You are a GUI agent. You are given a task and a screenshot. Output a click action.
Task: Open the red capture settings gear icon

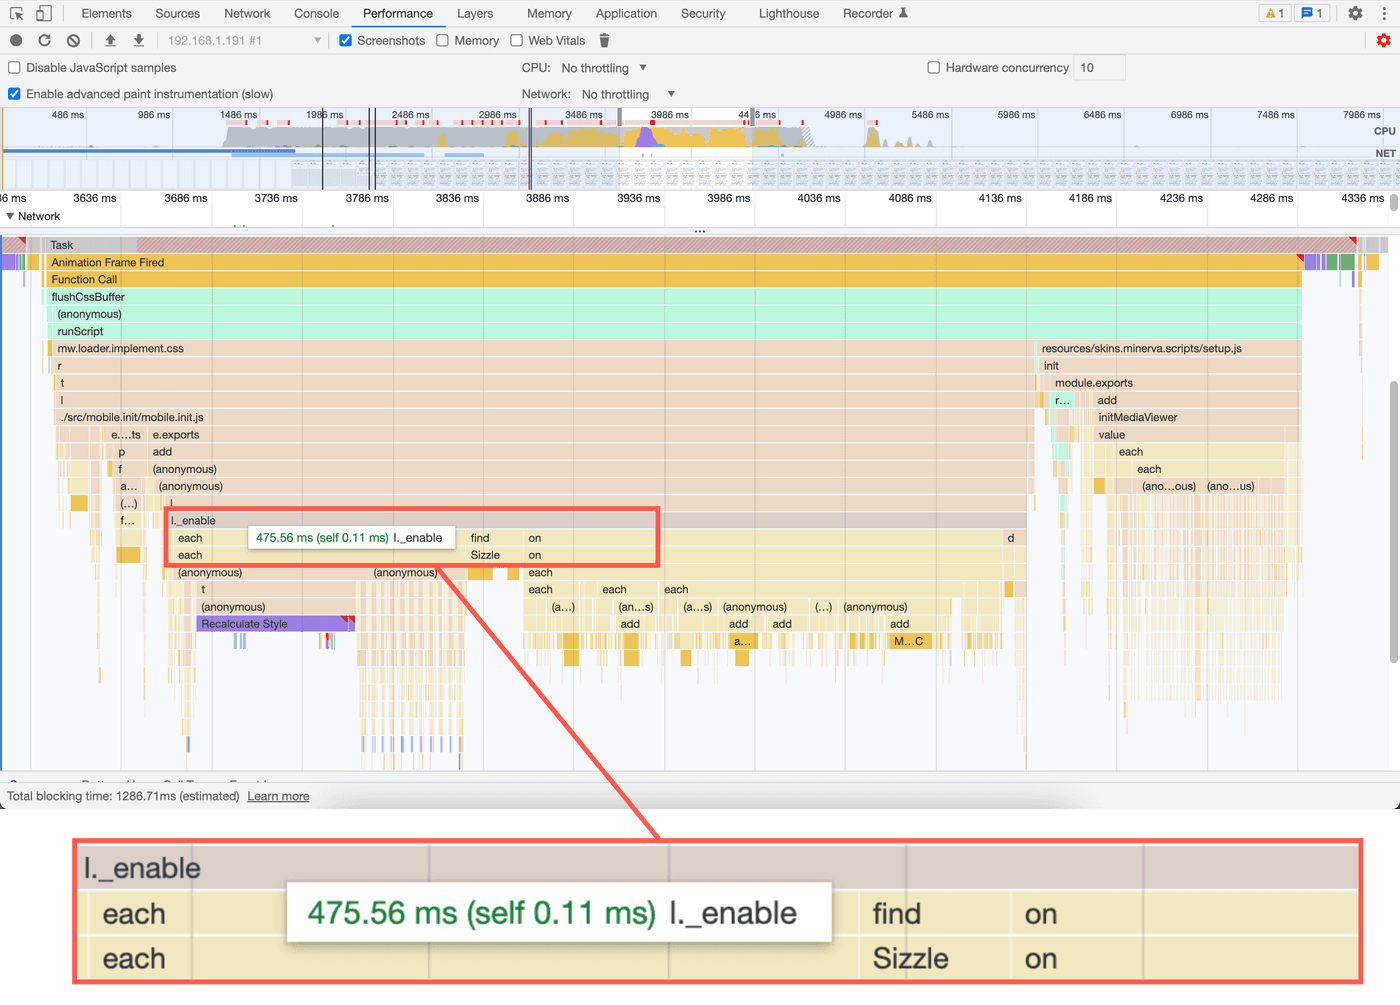(1384, 40)
